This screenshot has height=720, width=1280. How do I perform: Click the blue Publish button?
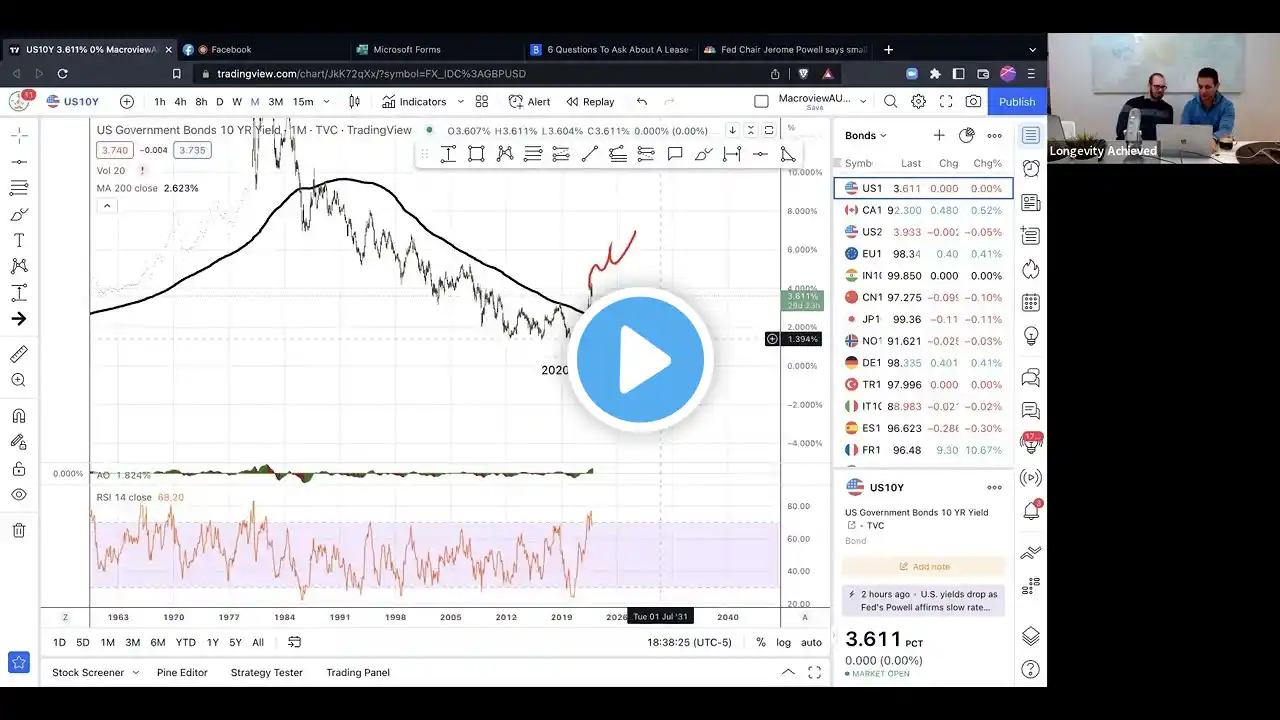(1017, 102)
